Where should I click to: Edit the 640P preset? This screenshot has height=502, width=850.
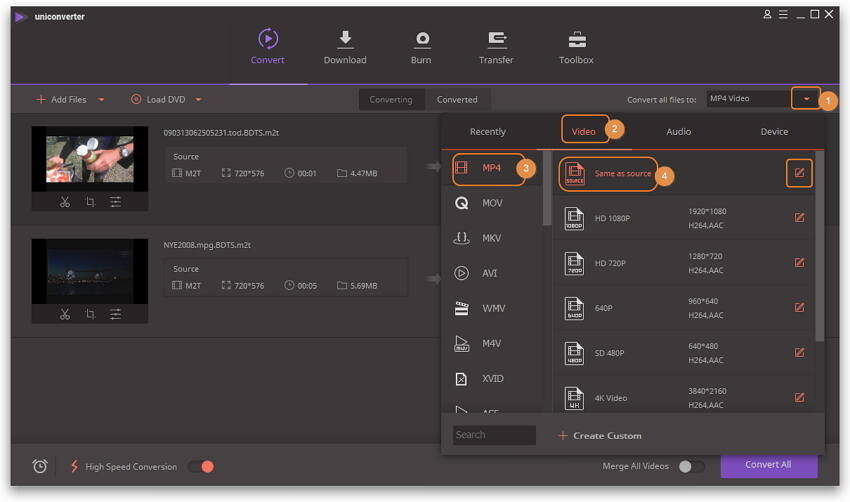(799, 307)
